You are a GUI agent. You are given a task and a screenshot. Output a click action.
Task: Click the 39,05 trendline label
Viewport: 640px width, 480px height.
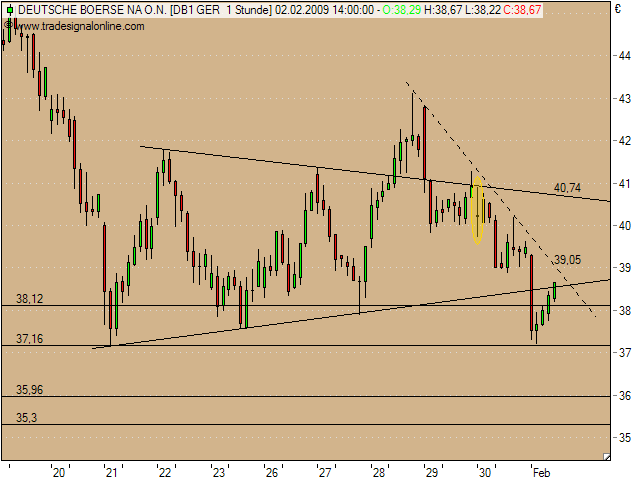coord(567,260)
